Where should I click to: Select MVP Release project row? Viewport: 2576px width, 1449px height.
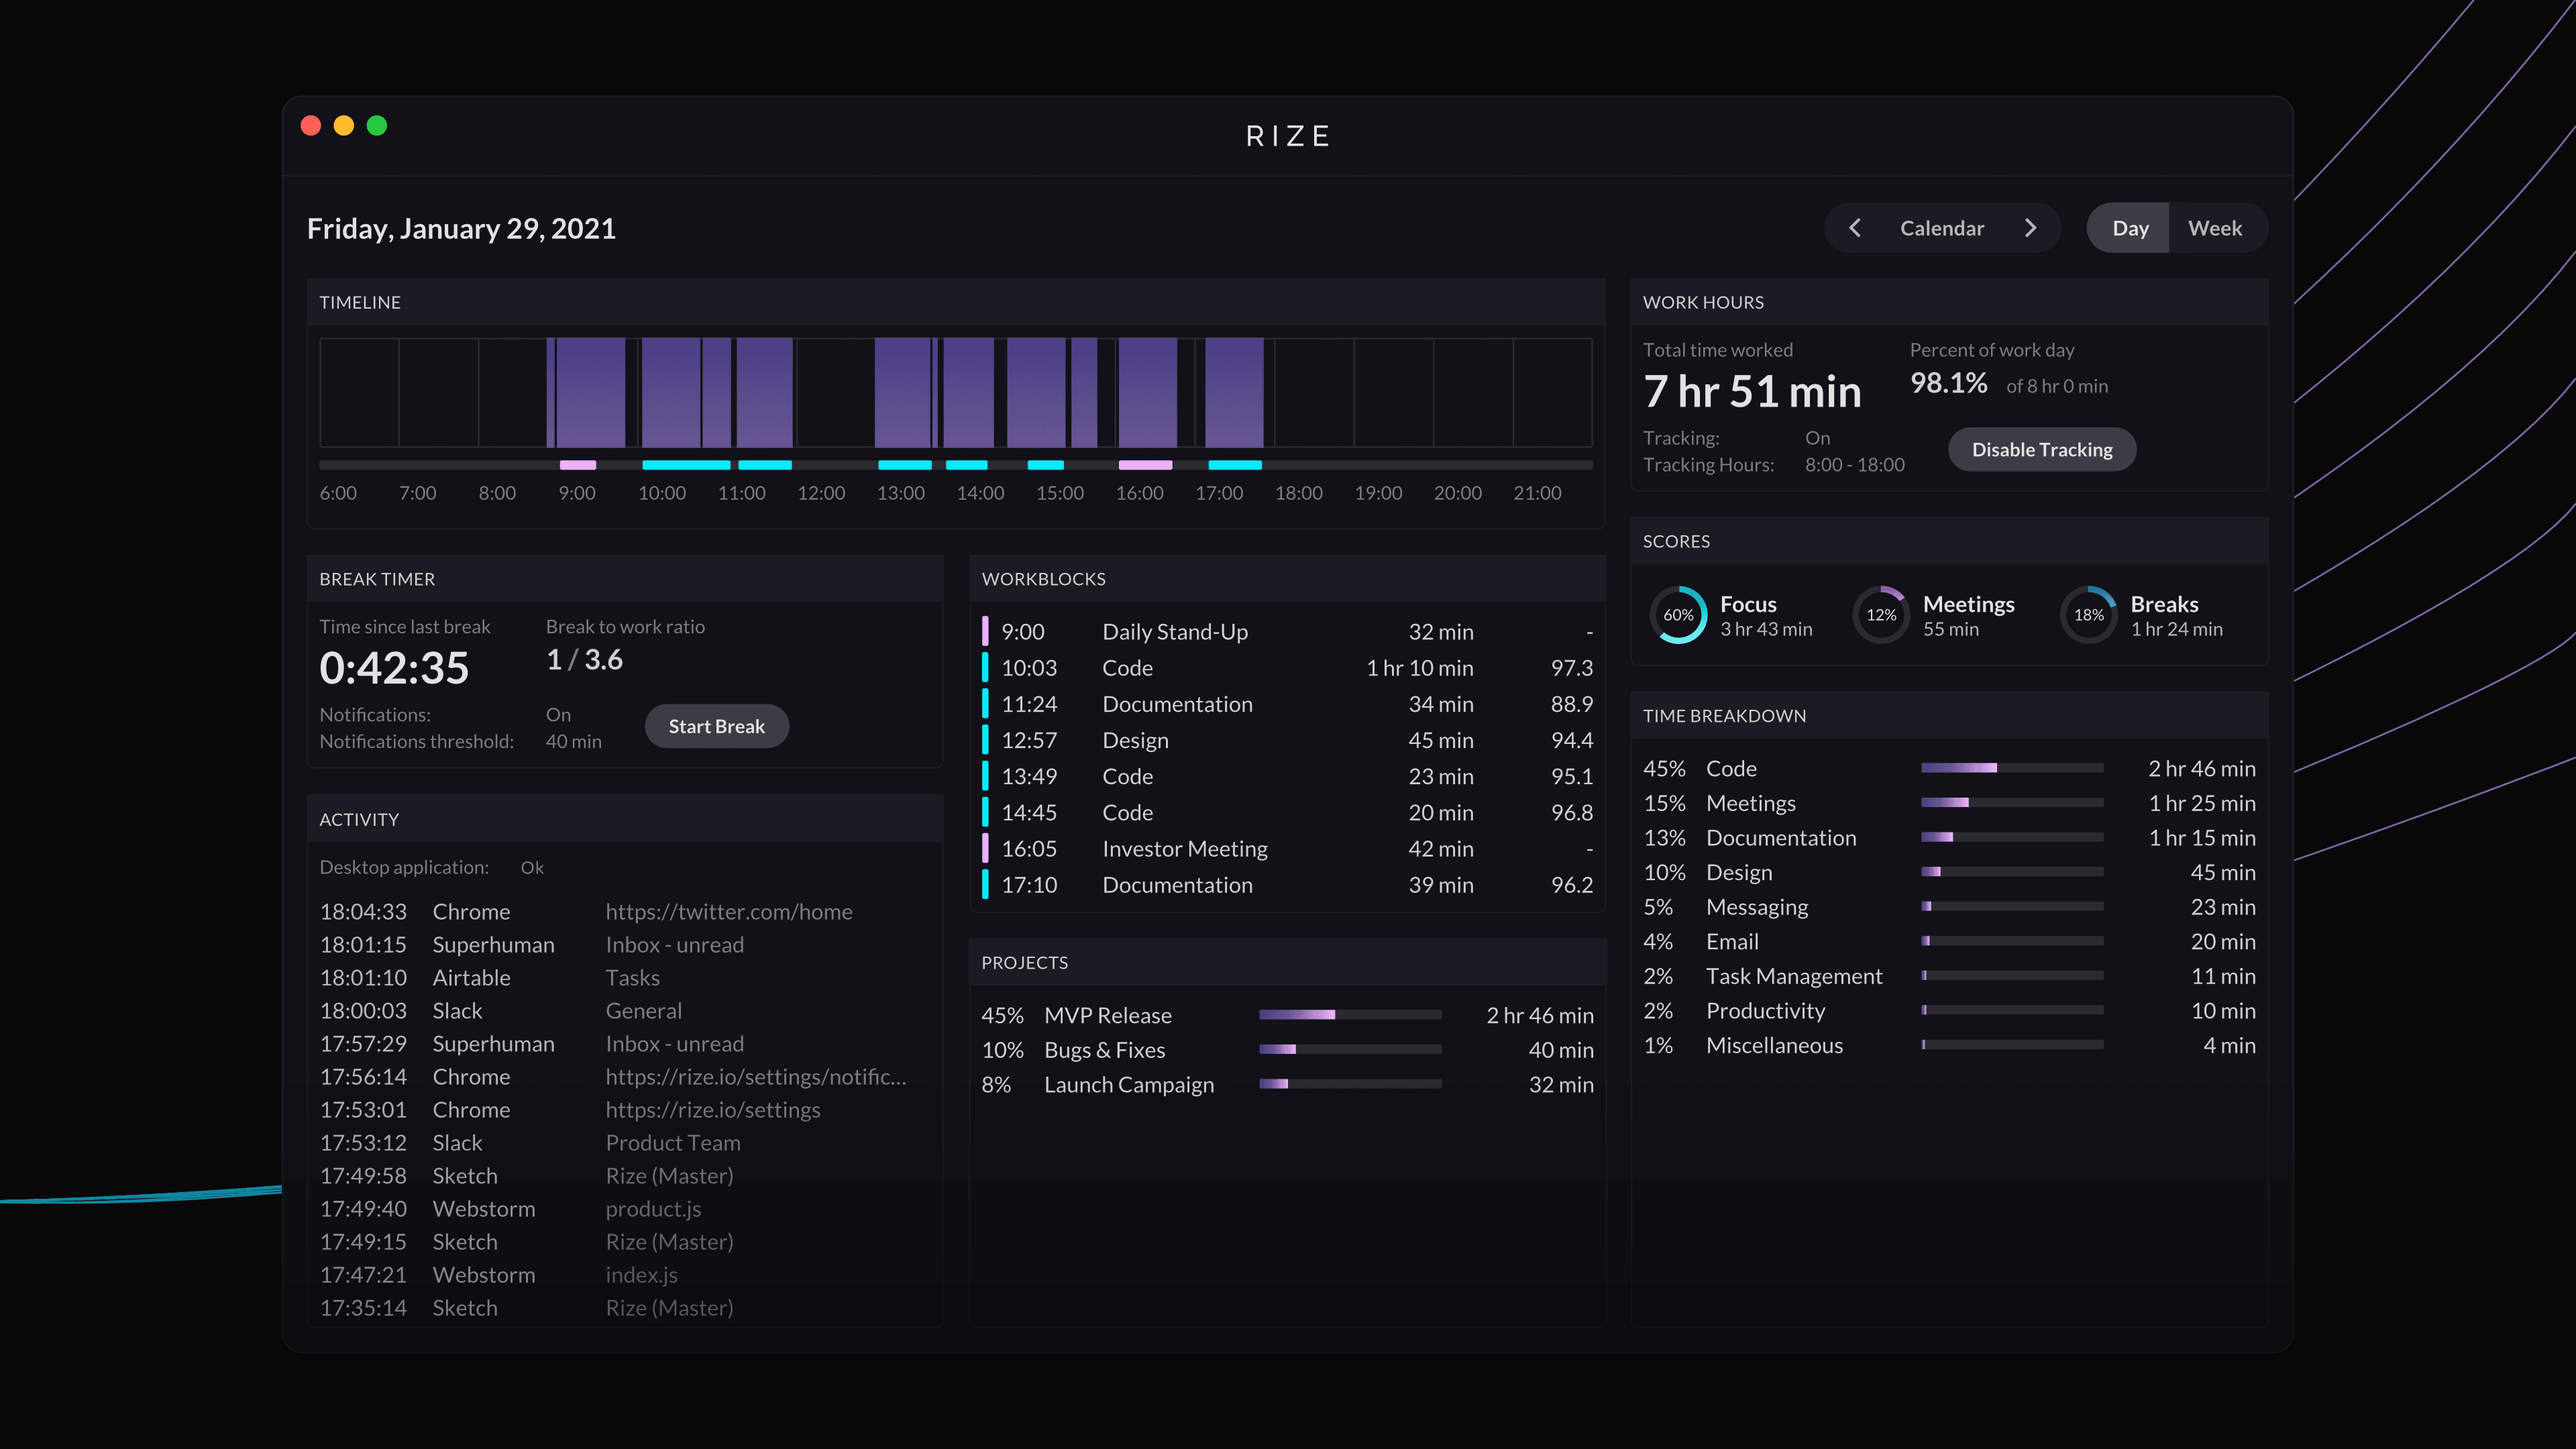pyautogui.click(x=1287, y=1015)
